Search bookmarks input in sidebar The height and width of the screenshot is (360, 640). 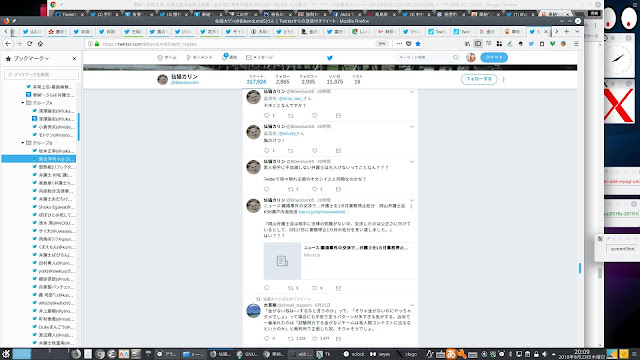[41, 75]
